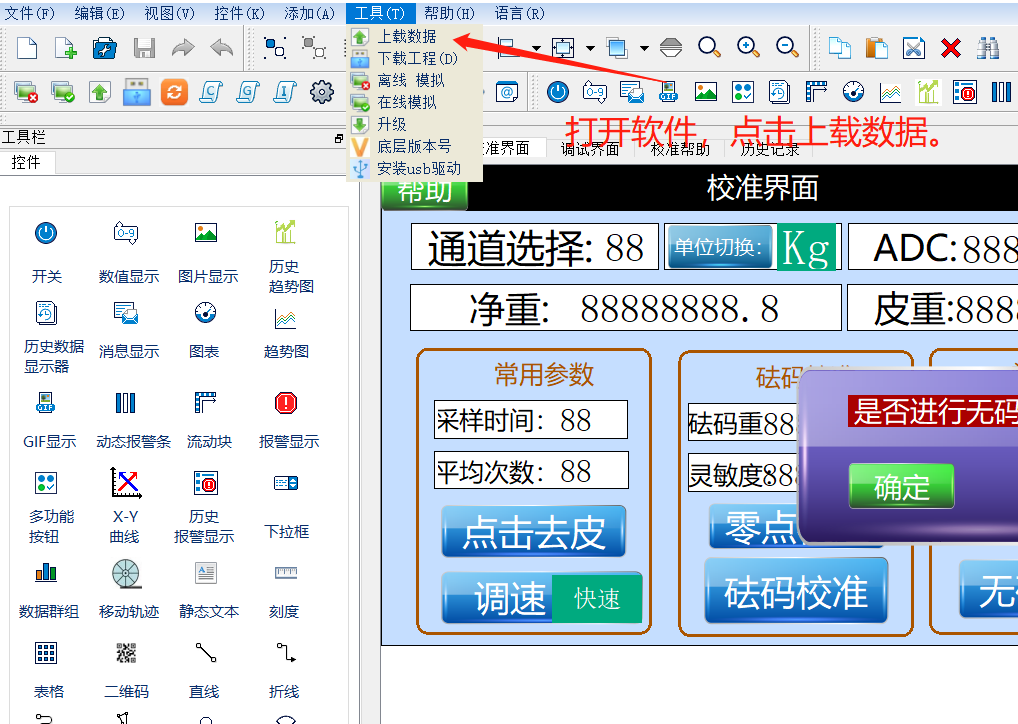Choose 离线模拟 from the tools menu
The height and width of the screenshot is (724, 1018).
[415, 81]
